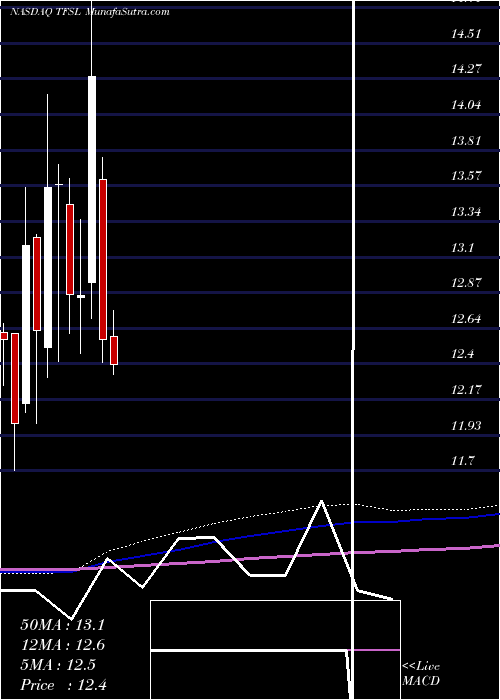The image size is (500, 700).
Task: Click the tallest white candlestick body
Action: 92,179
